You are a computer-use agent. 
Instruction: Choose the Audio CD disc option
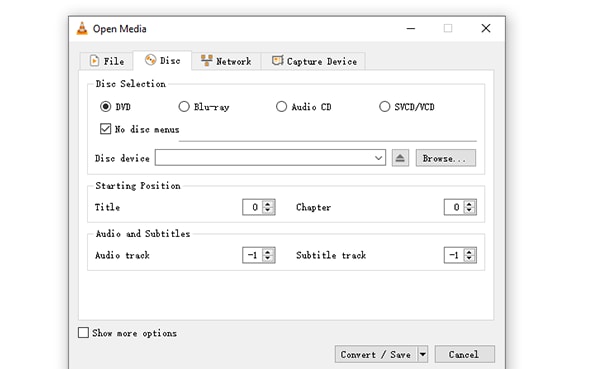[281, 107]
